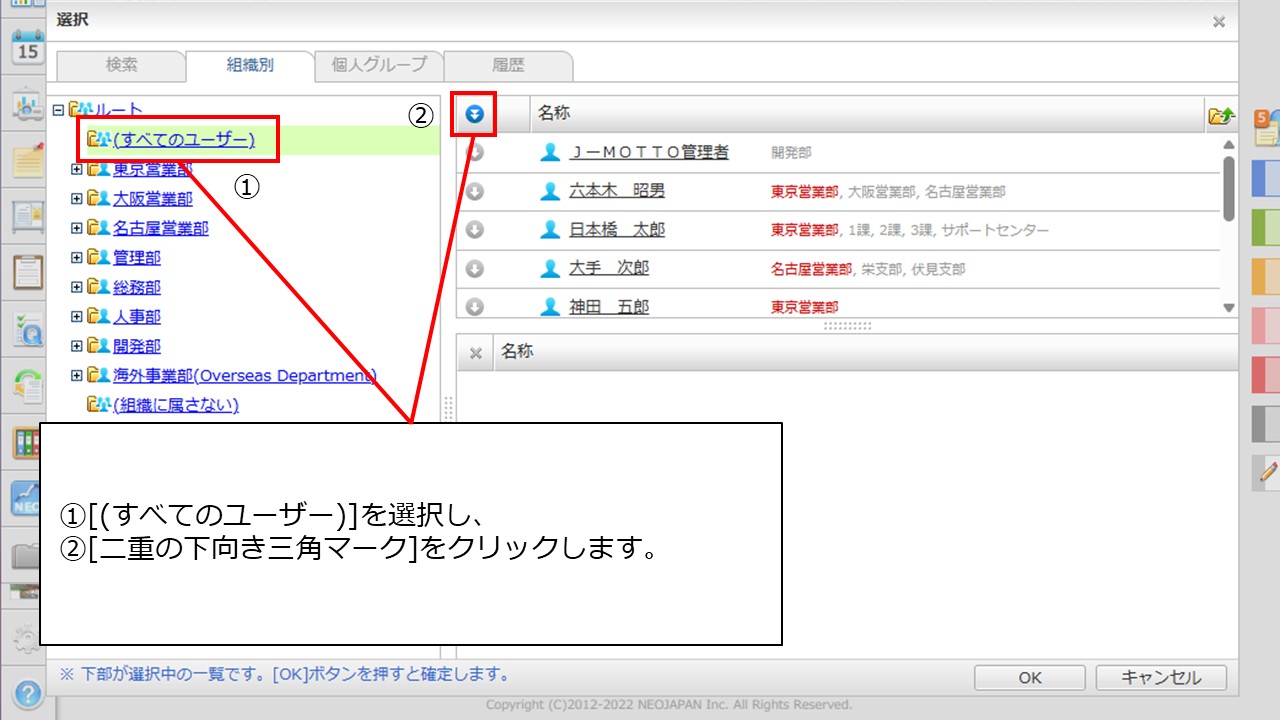Switch to the 個人グループ tab
The width and height of the screenshot is (1280, 720).
pyautogui.click(x=379, y=65)
